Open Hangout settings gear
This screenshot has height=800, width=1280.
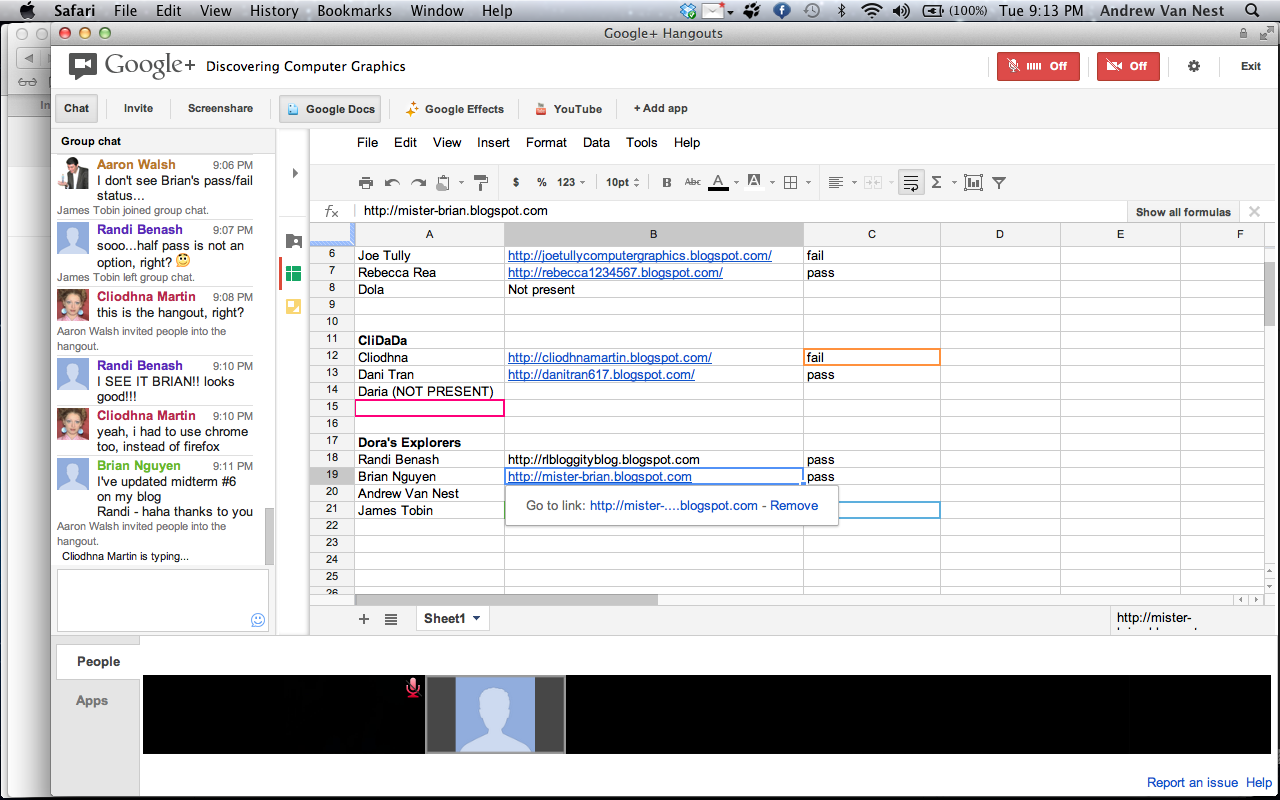coord(1193,66)
